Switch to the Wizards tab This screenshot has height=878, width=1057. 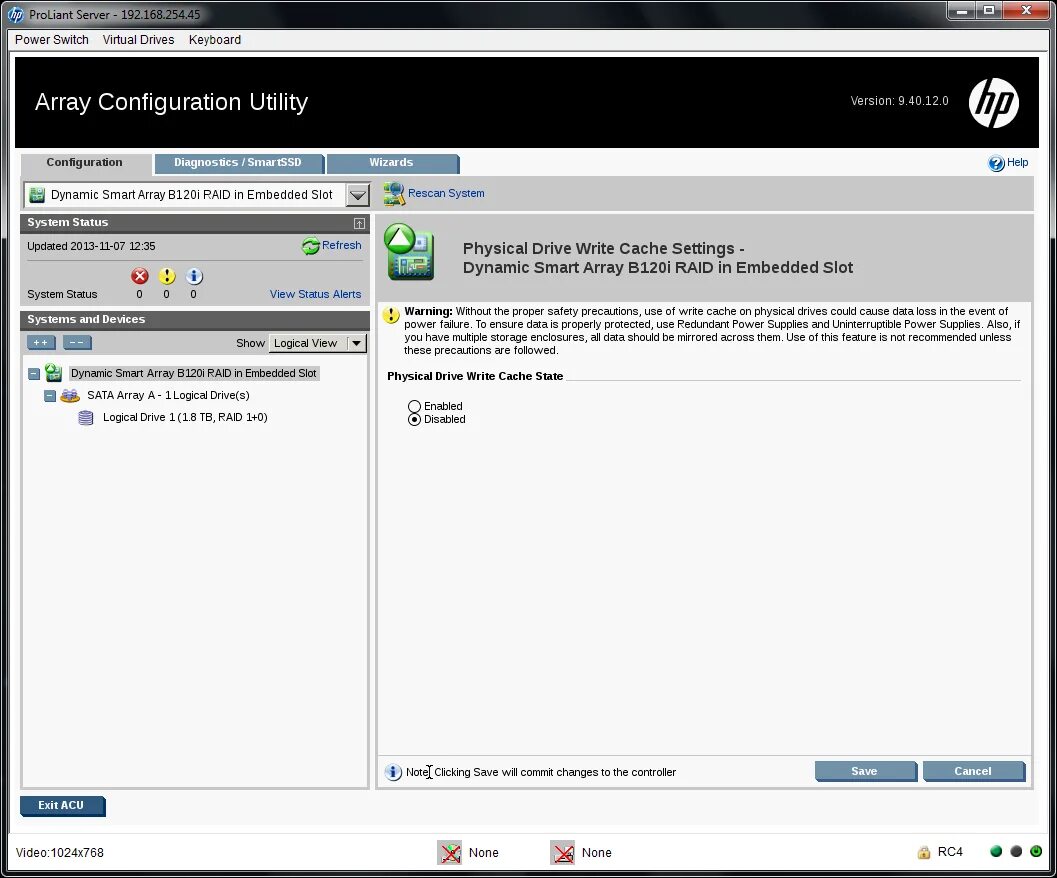pyautogui.click(x=392, y=163)
